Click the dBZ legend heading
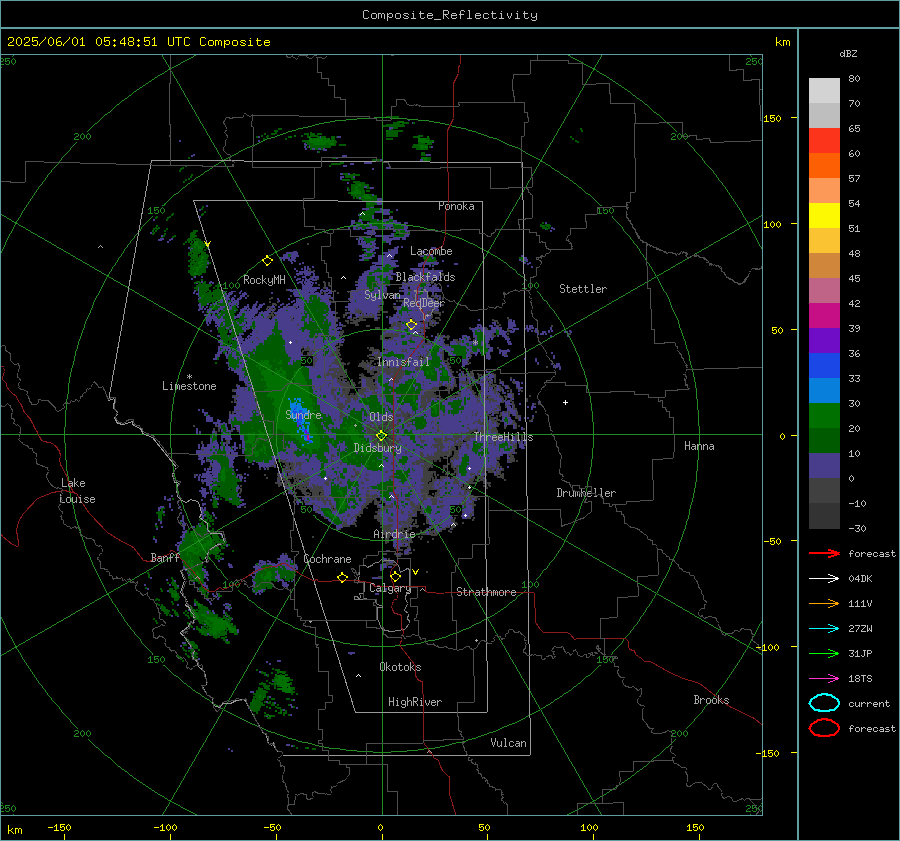This screenshot has width=900, height=841. tap(848, 53)
